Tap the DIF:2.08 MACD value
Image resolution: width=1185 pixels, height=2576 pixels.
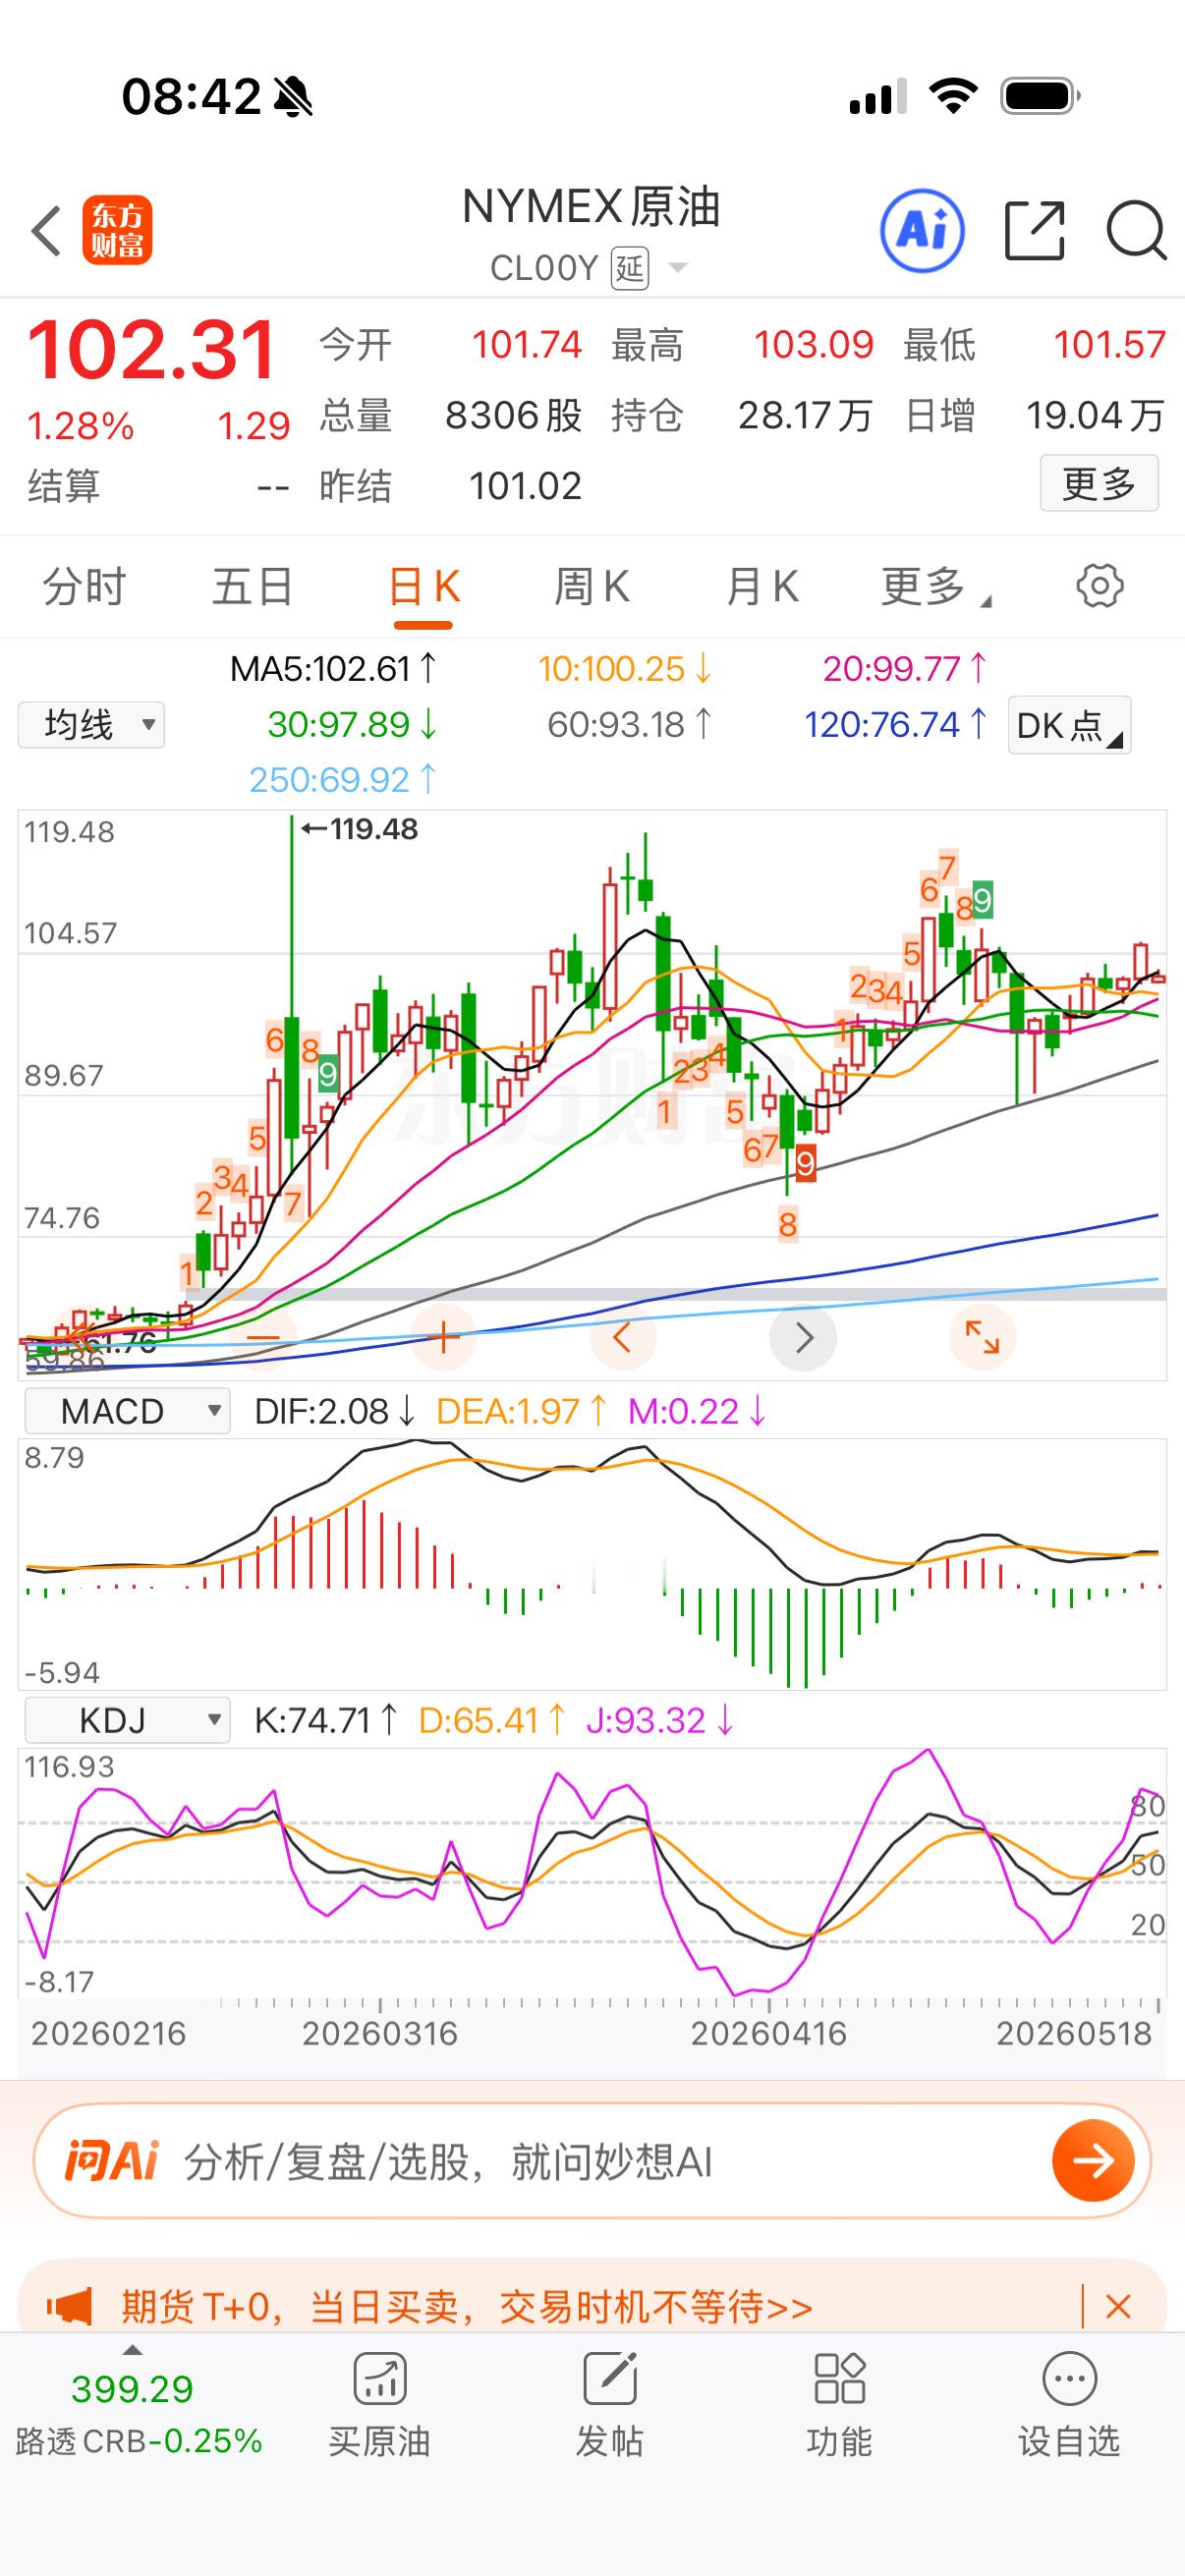[334, 1411]
